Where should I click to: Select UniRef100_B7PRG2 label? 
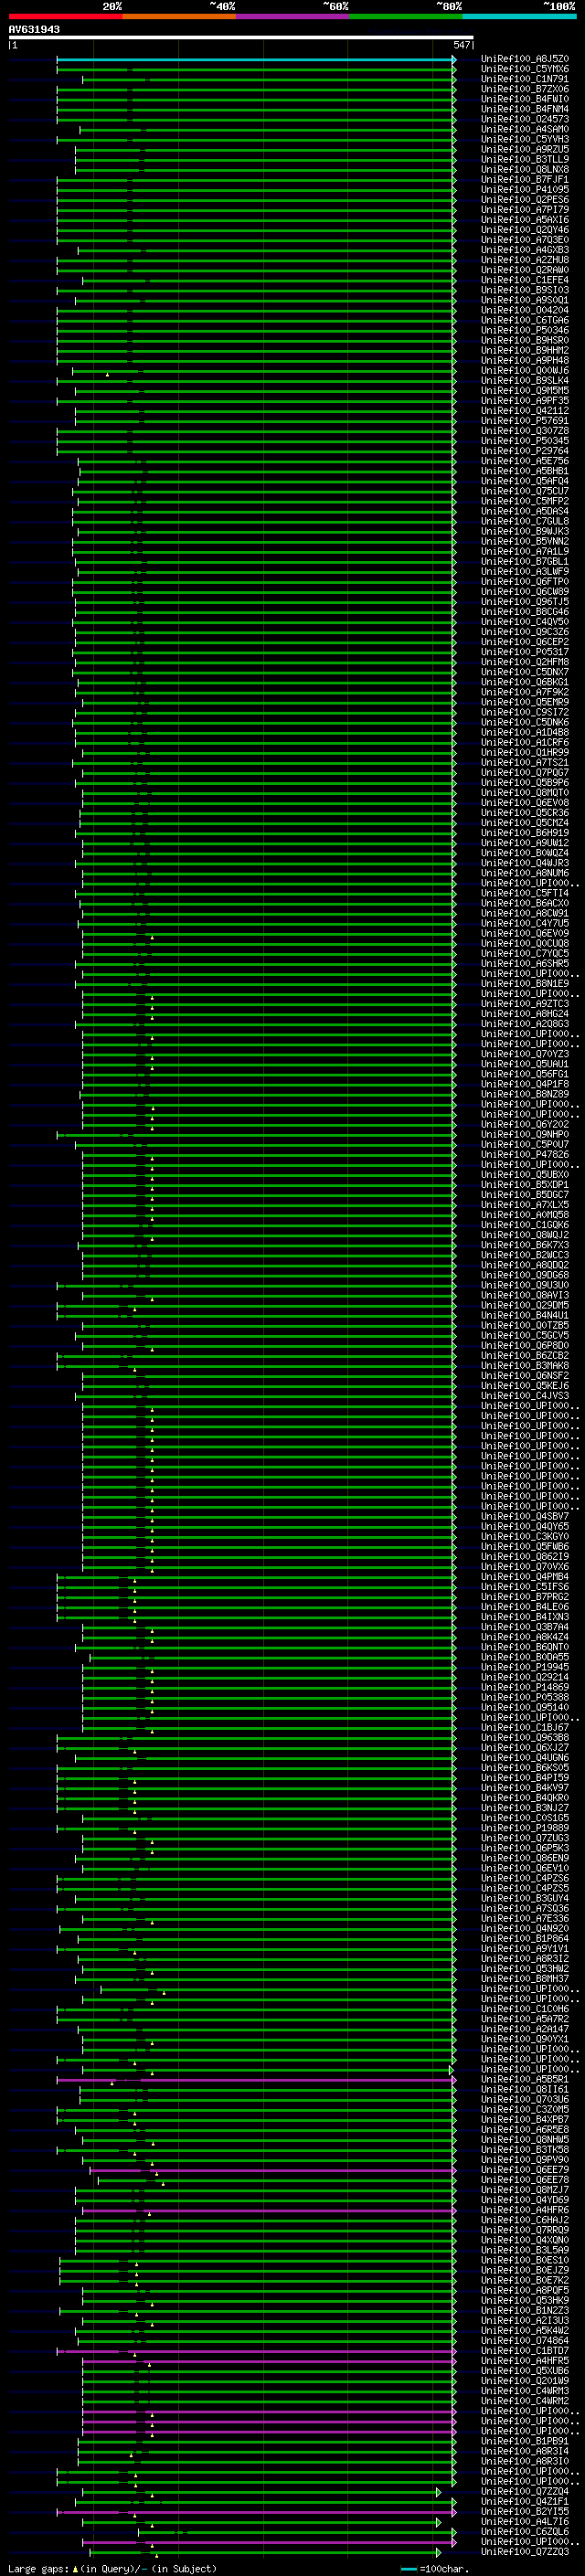tap(525, 1597)
